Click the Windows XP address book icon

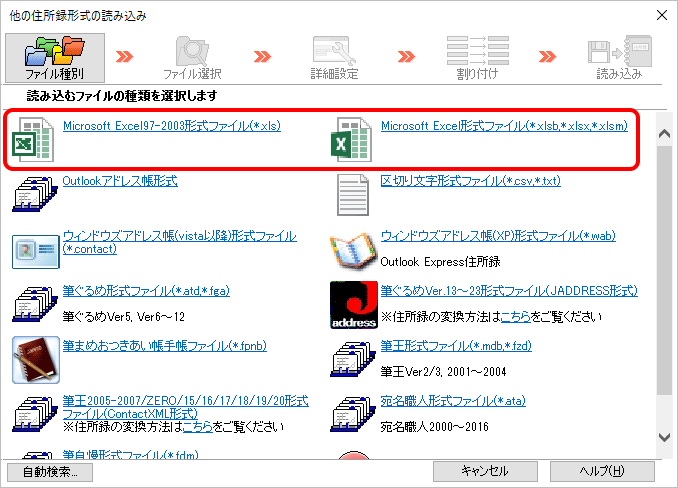[x=353, y=251]
